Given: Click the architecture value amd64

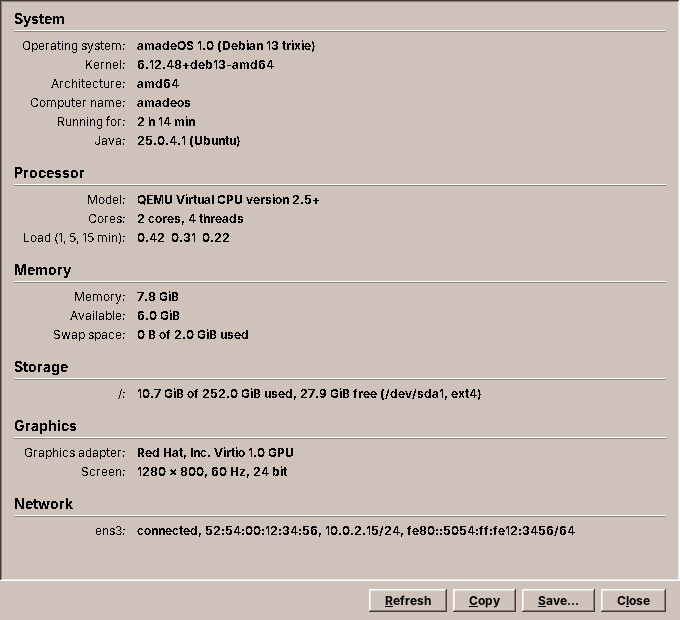Looking at the screenshot, I should click(158, 84).
